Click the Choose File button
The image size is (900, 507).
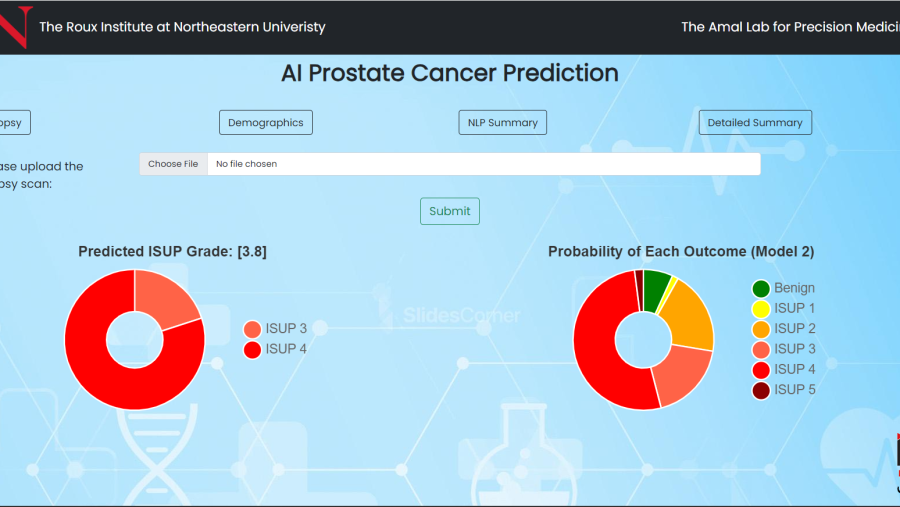pos(173,164)
